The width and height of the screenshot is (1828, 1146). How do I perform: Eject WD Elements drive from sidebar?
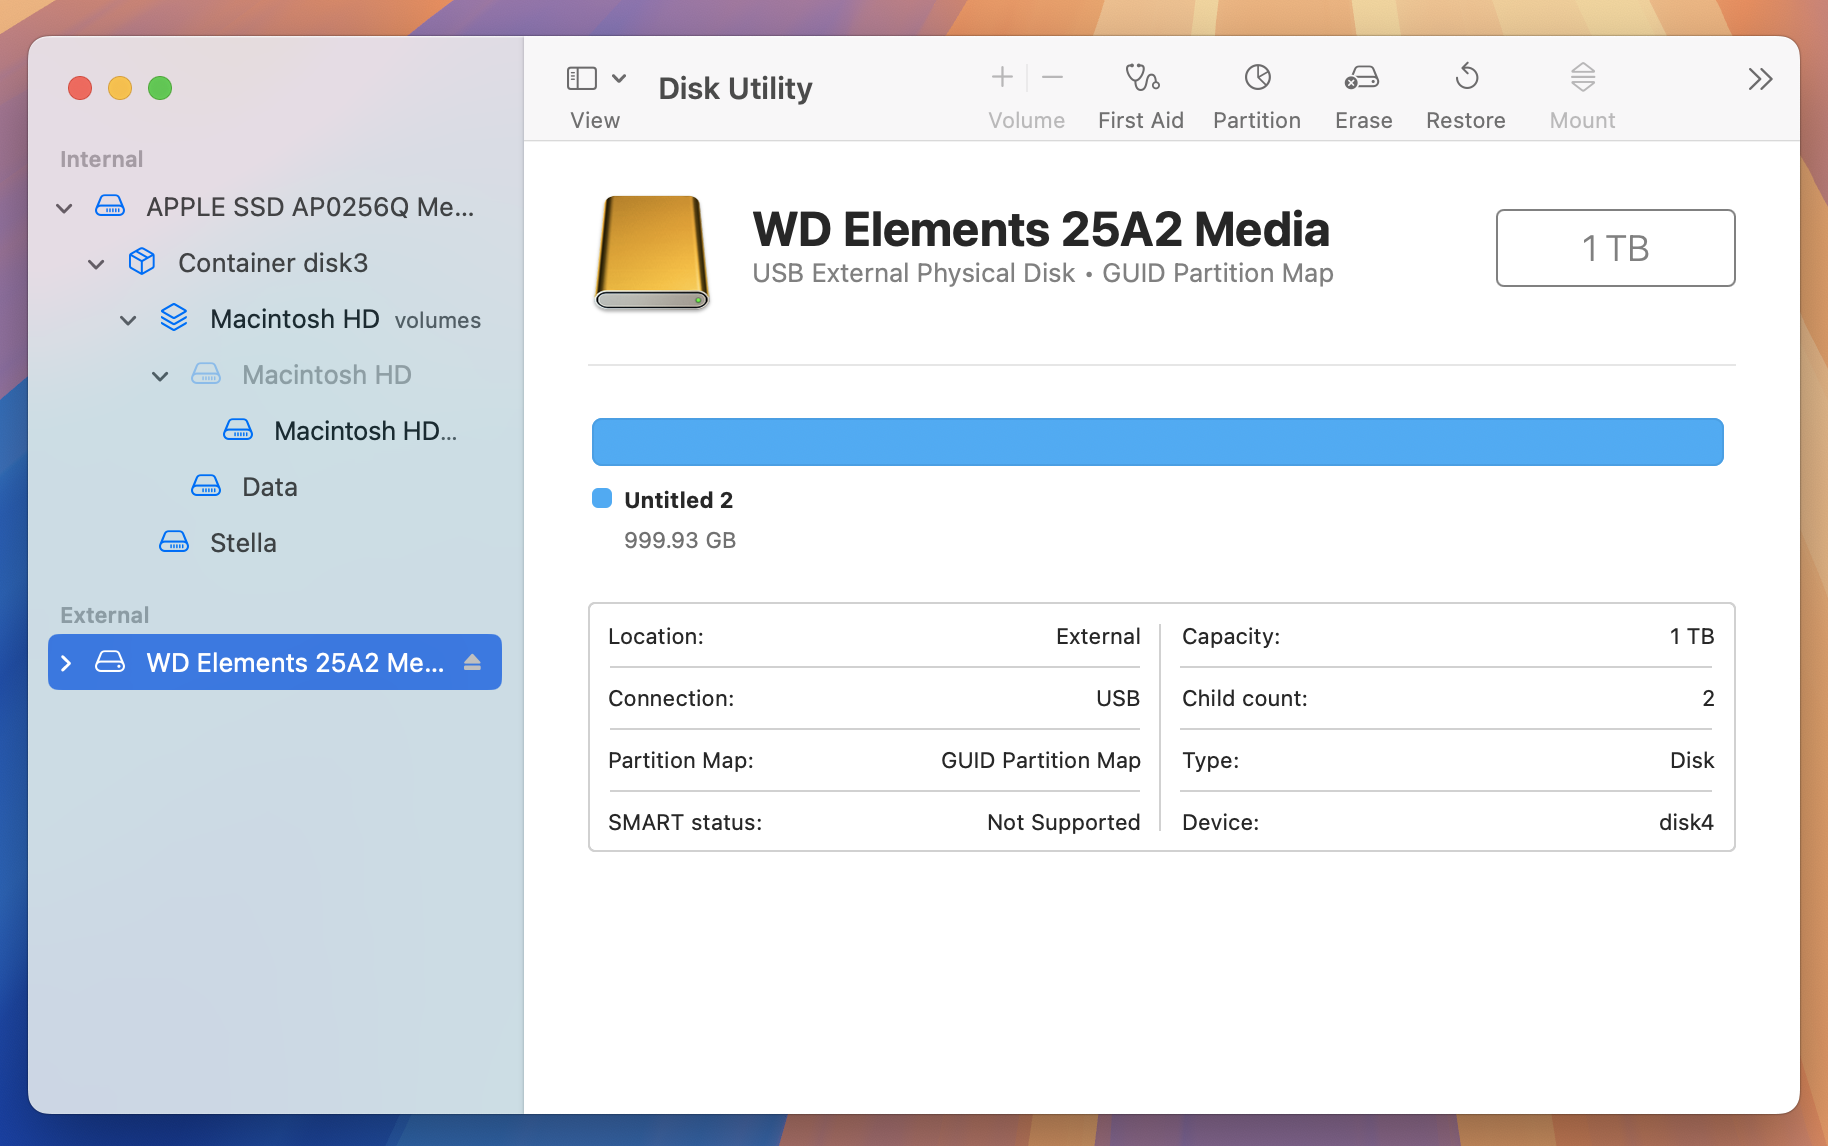473,662
